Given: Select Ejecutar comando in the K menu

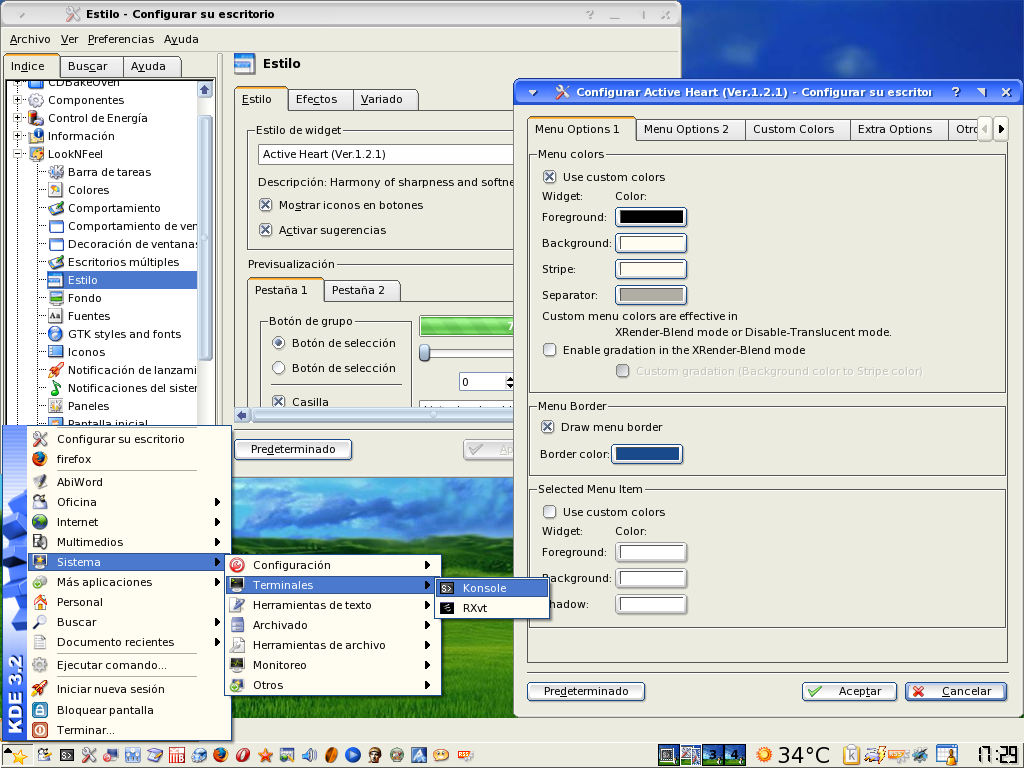Looking at the screenshot, I should point(131,665).
